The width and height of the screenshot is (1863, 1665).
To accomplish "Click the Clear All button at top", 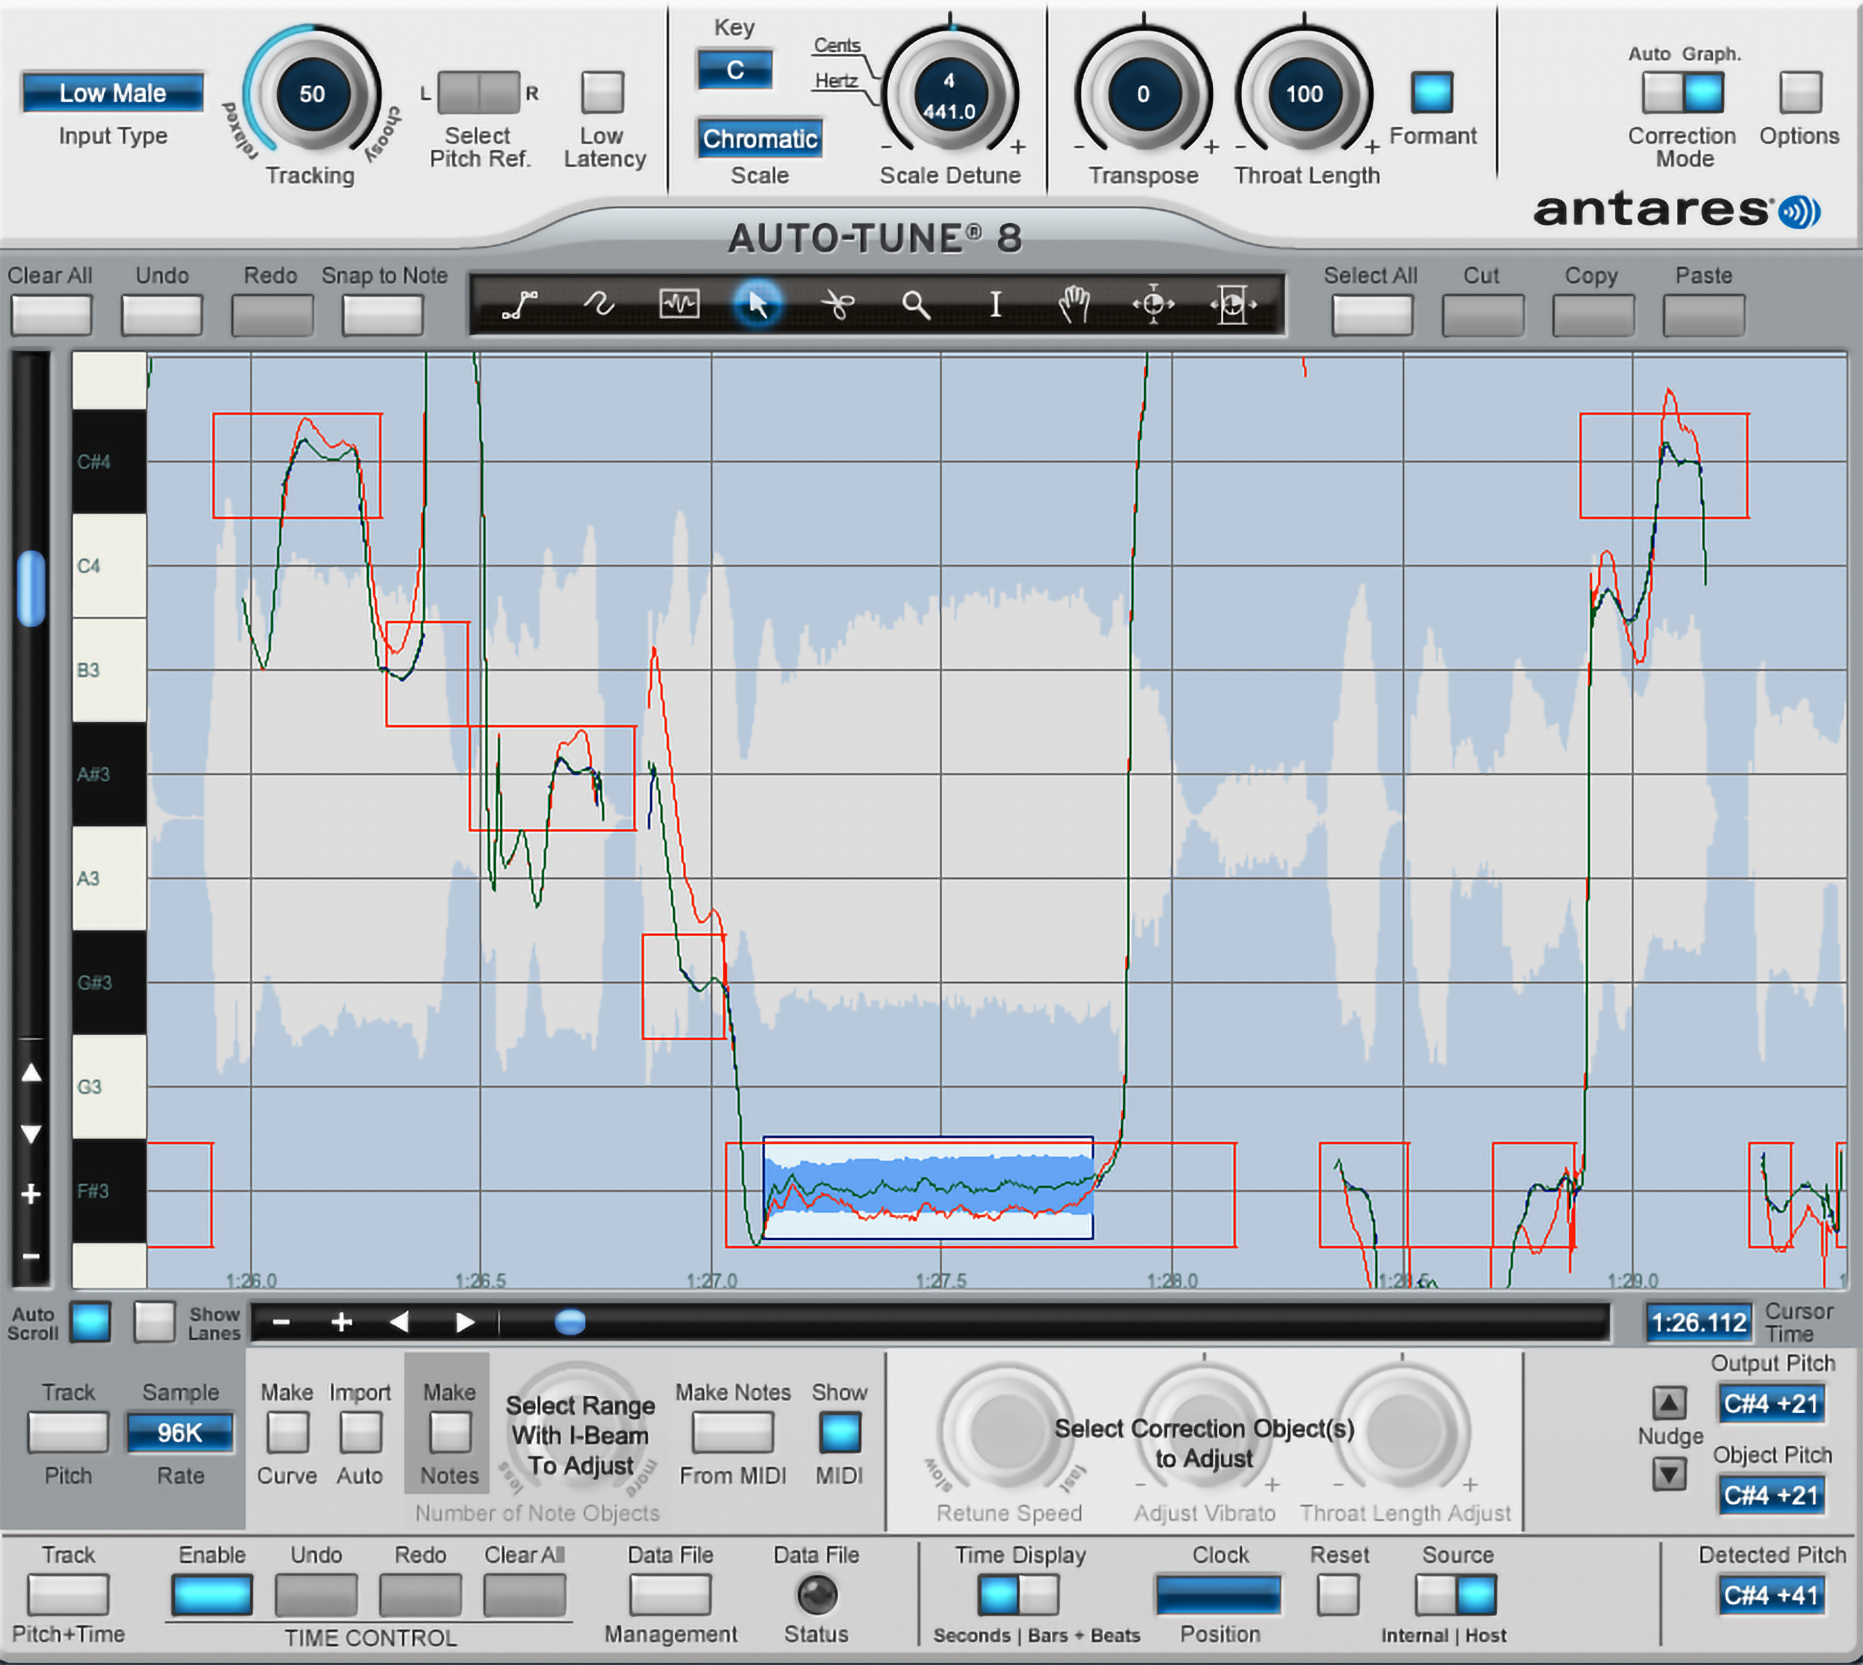I will click(x=51, y=315).
